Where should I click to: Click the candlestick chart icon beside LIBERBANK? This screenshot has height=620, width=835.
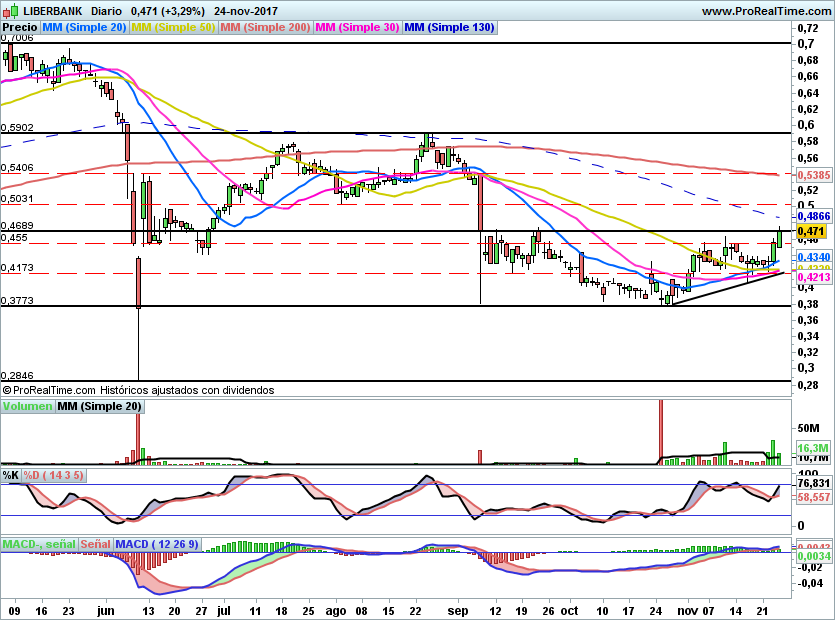(x=11, y=10)
